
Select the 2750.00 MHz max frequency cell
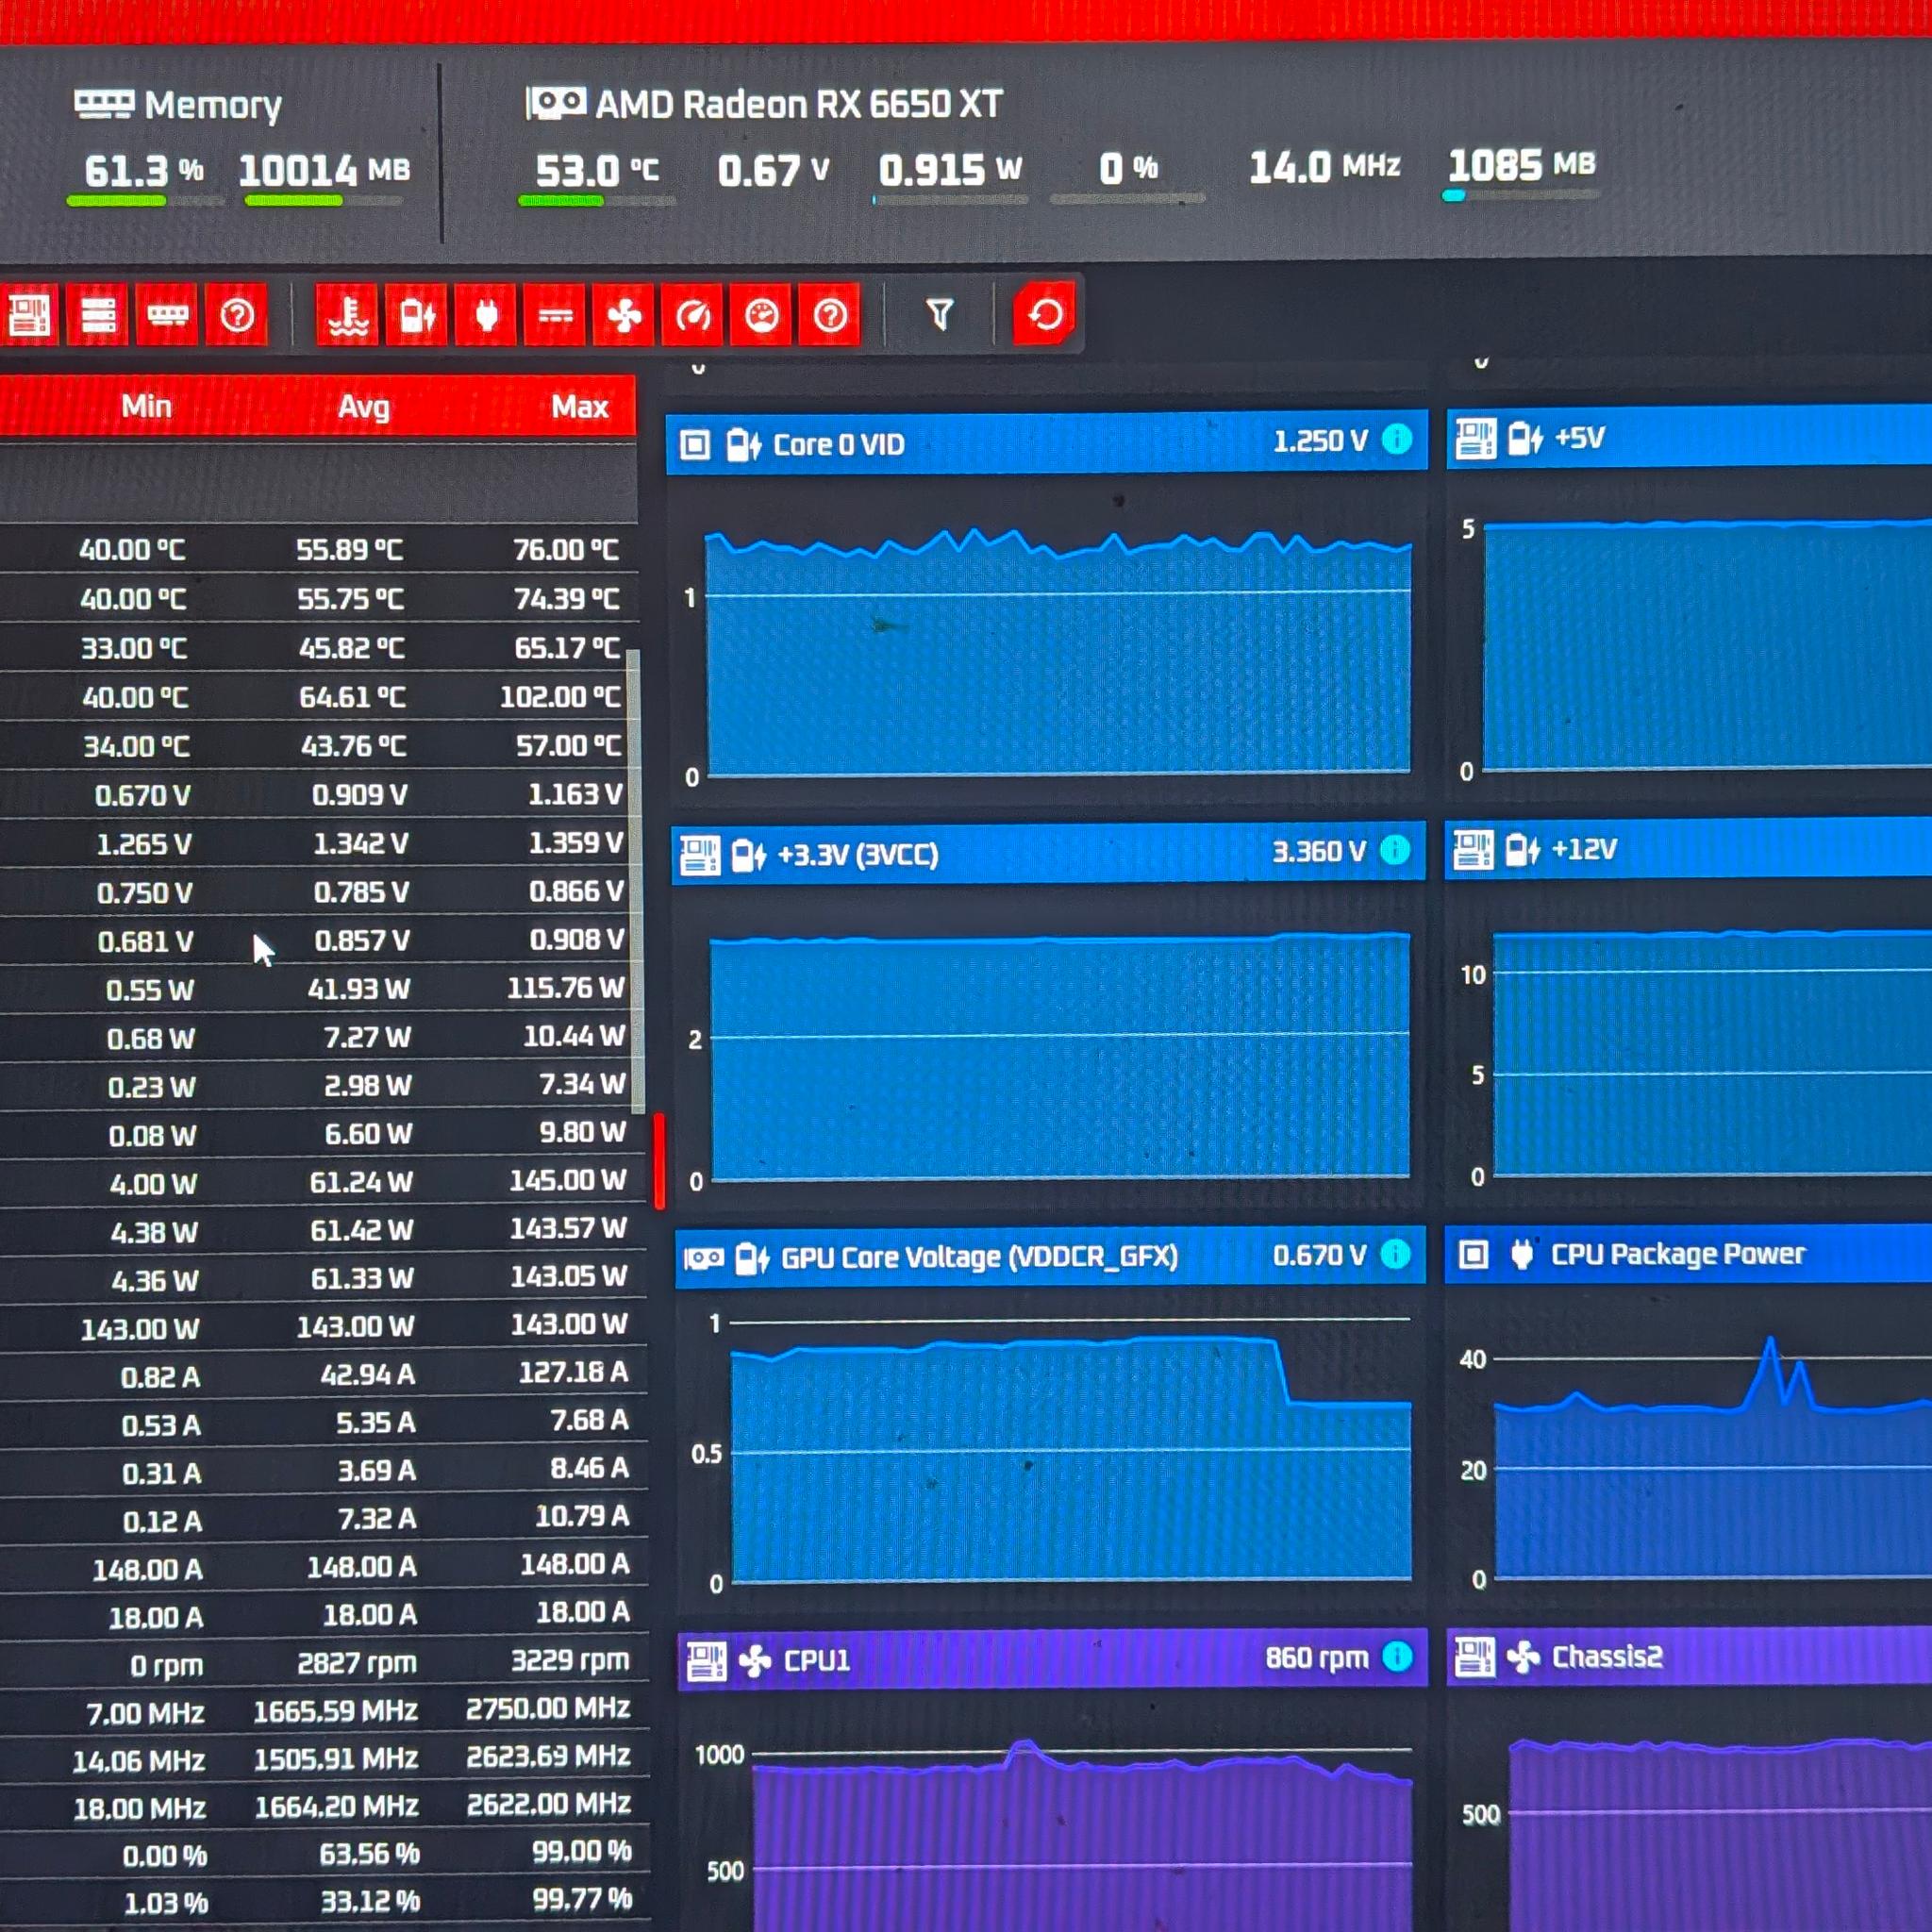coord(548,1708)
